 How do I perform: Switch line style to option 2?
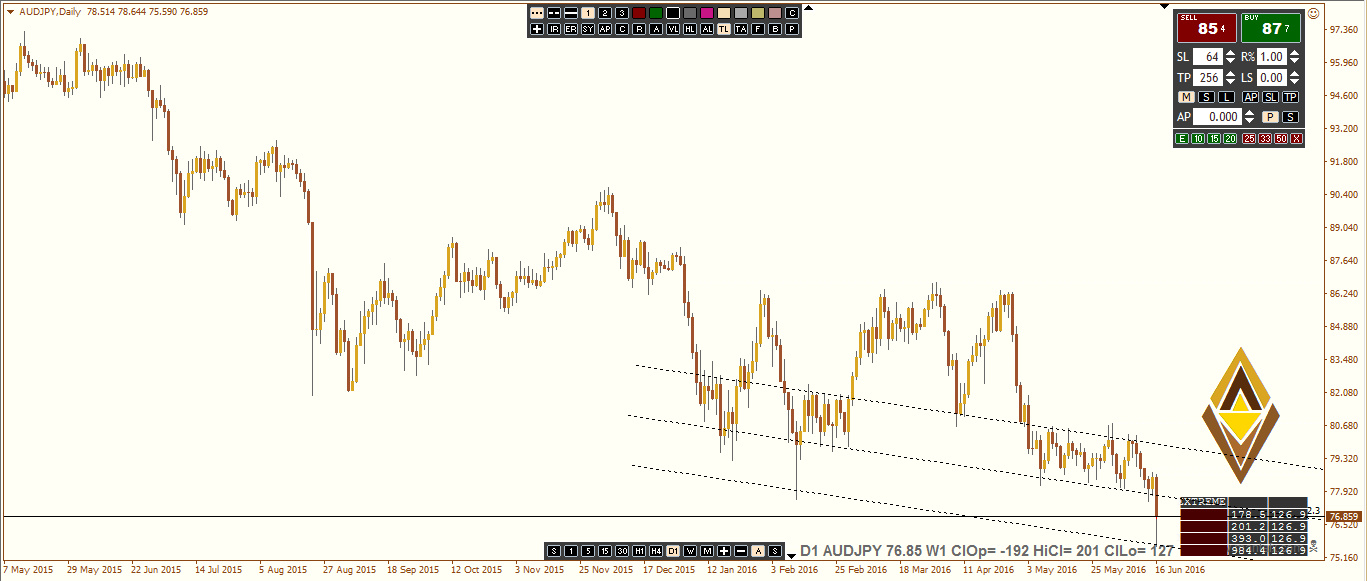pyautogui.click(x=604, y=13)
